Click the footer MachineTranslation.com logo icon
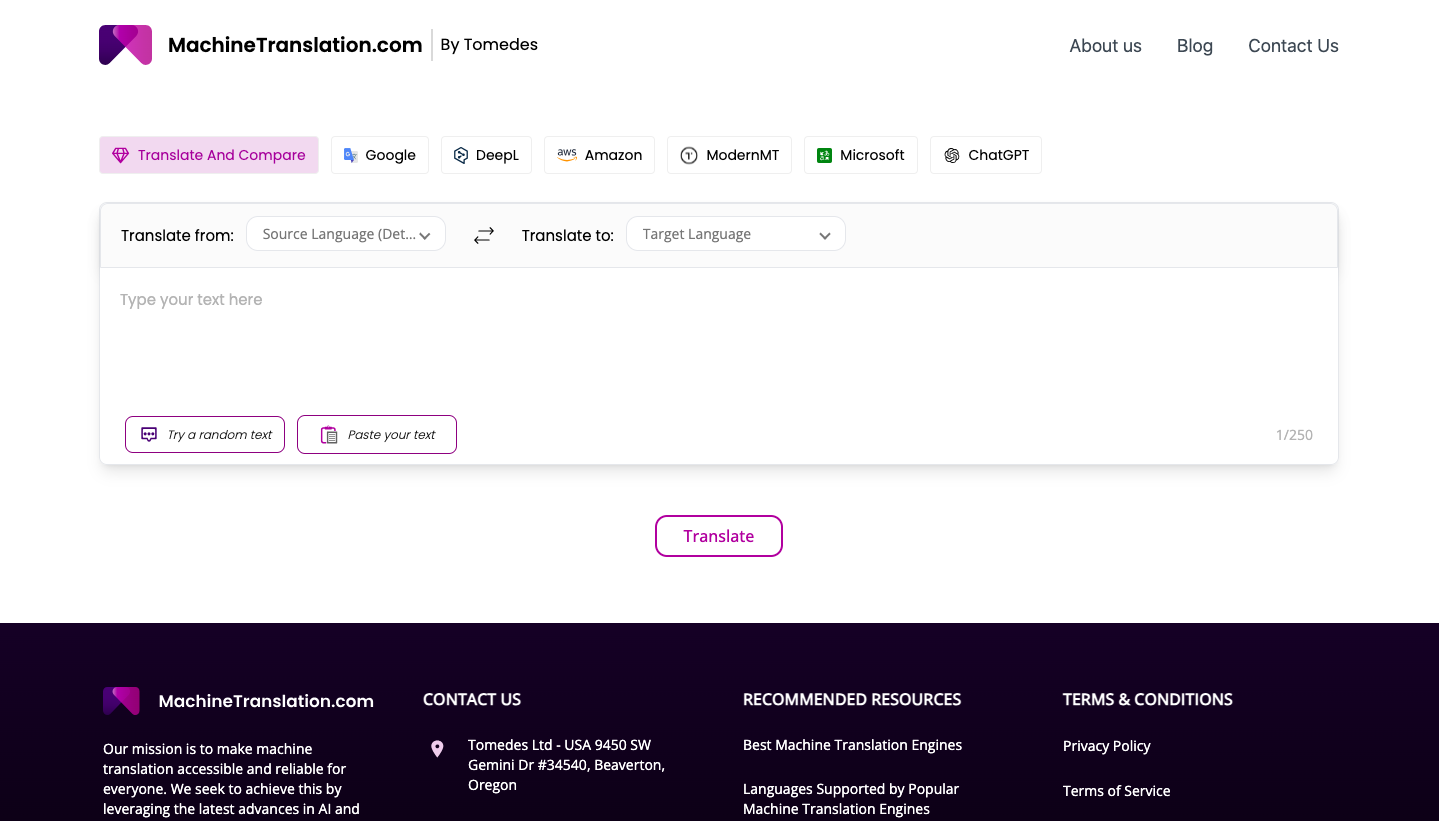 click(x=122, y=701)
